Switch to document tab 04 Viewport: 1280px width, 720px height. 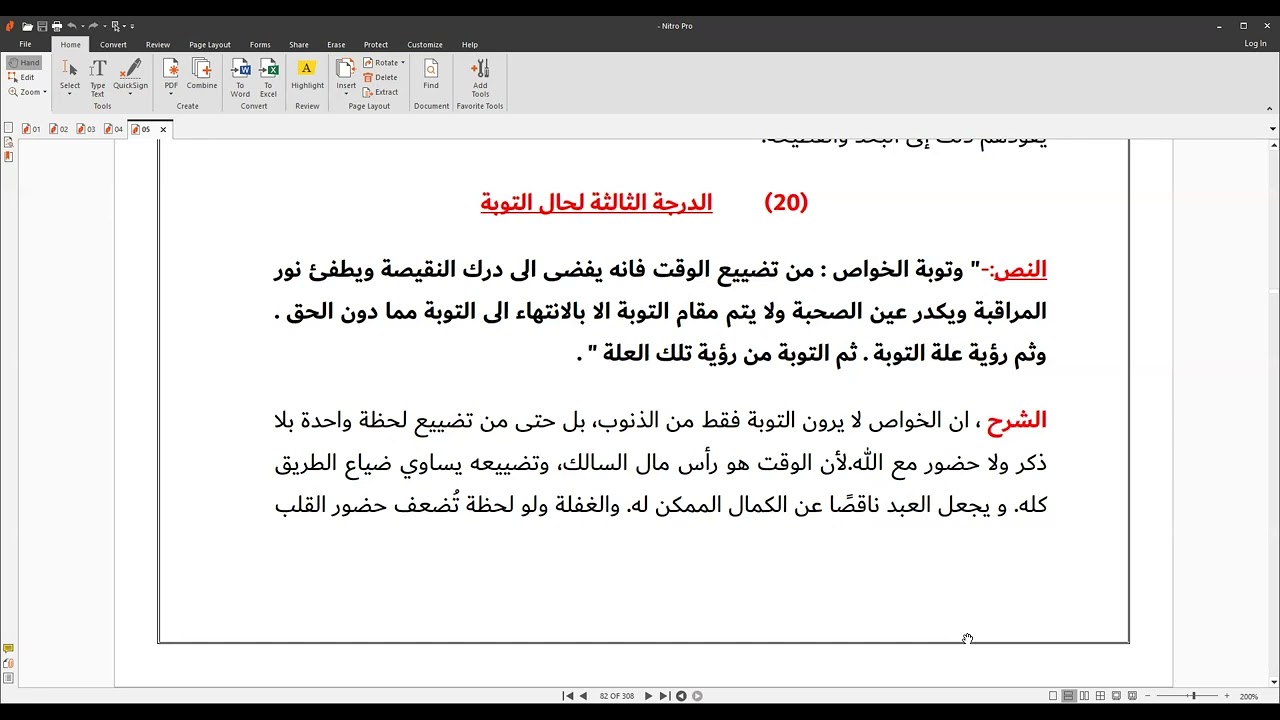112,129
